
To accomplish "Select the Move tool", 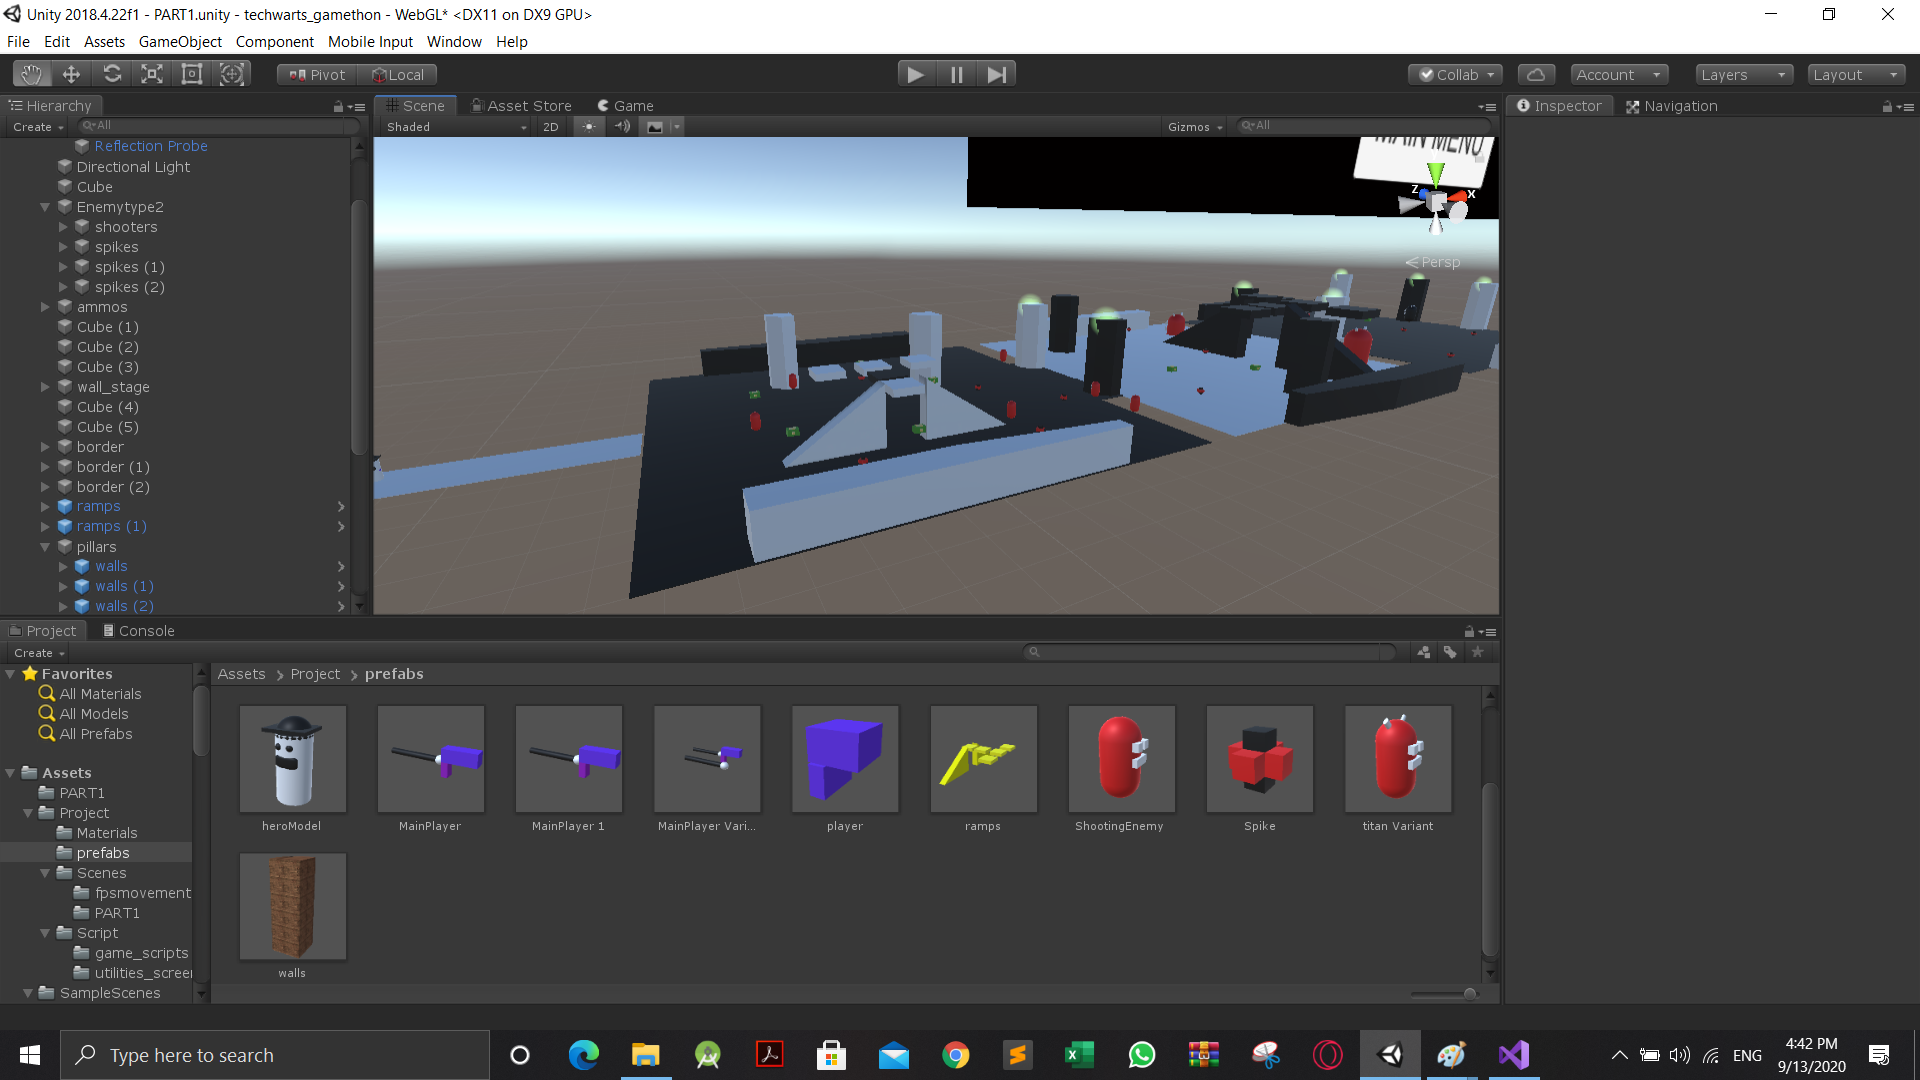I will tap(71, 74).
